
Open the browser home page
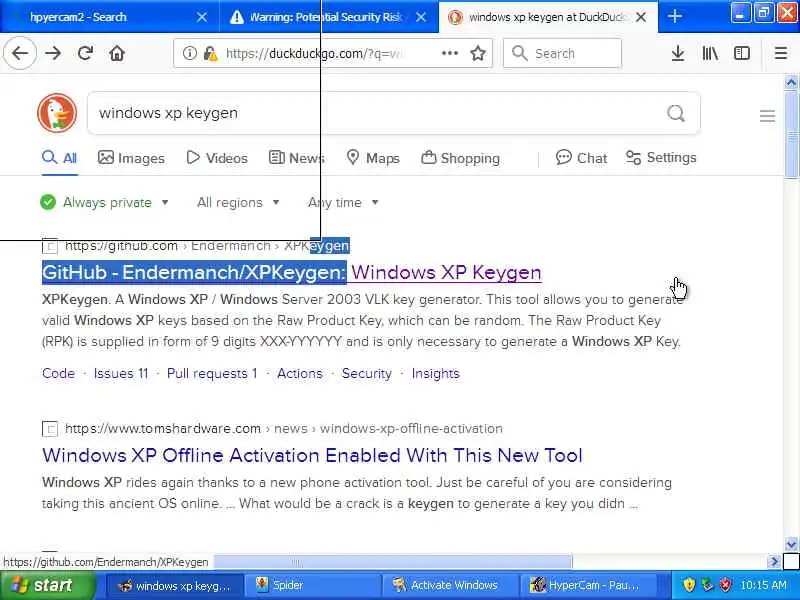117,53
